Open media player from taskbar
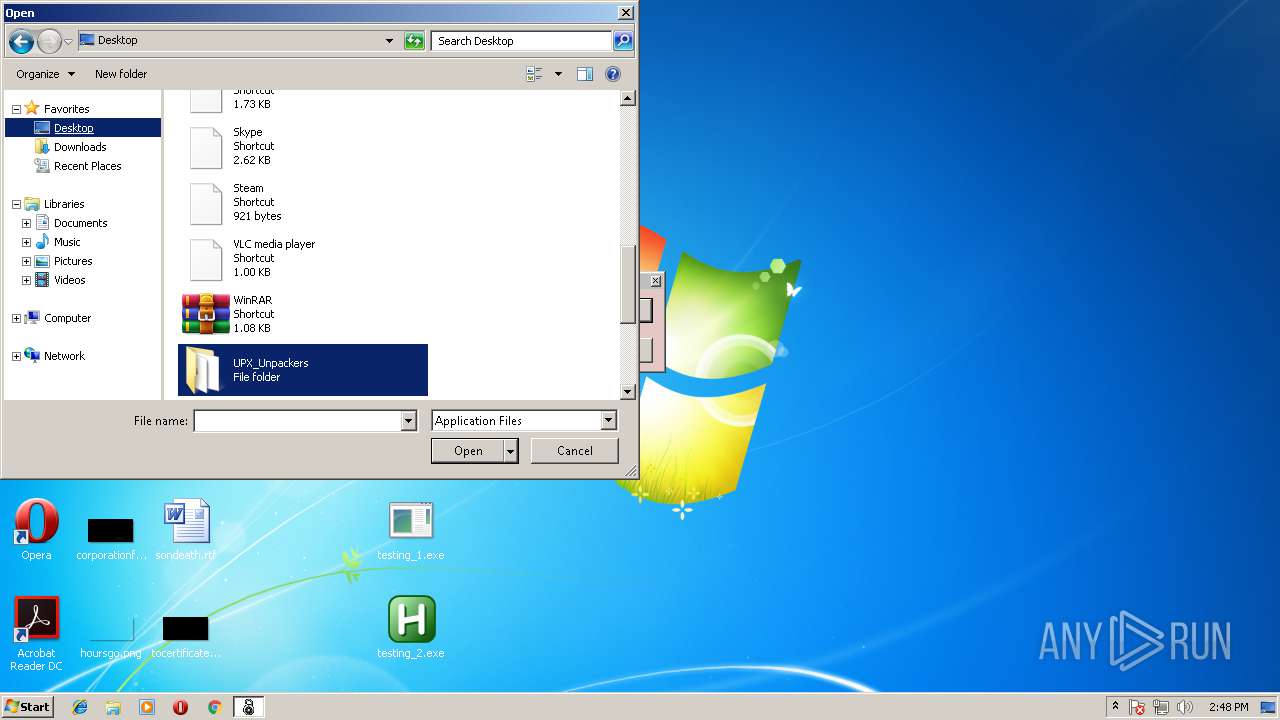 coord(147,707)
